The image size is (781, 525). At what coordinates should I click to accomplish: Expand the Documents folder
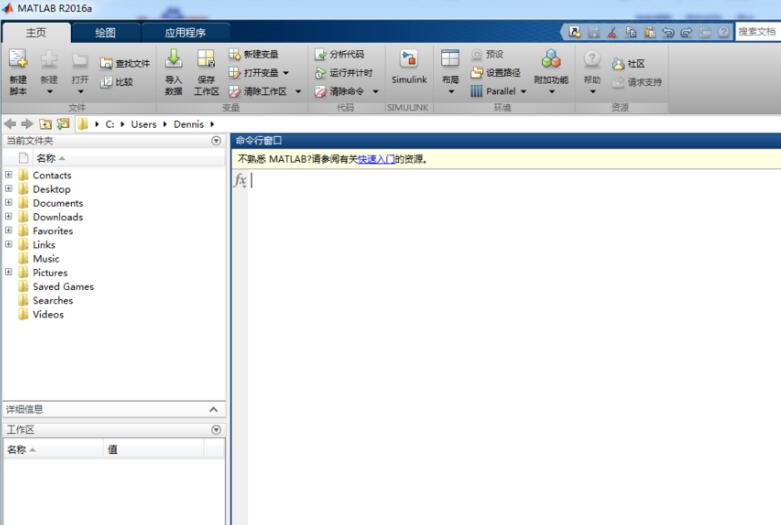(x=8, y=203)
